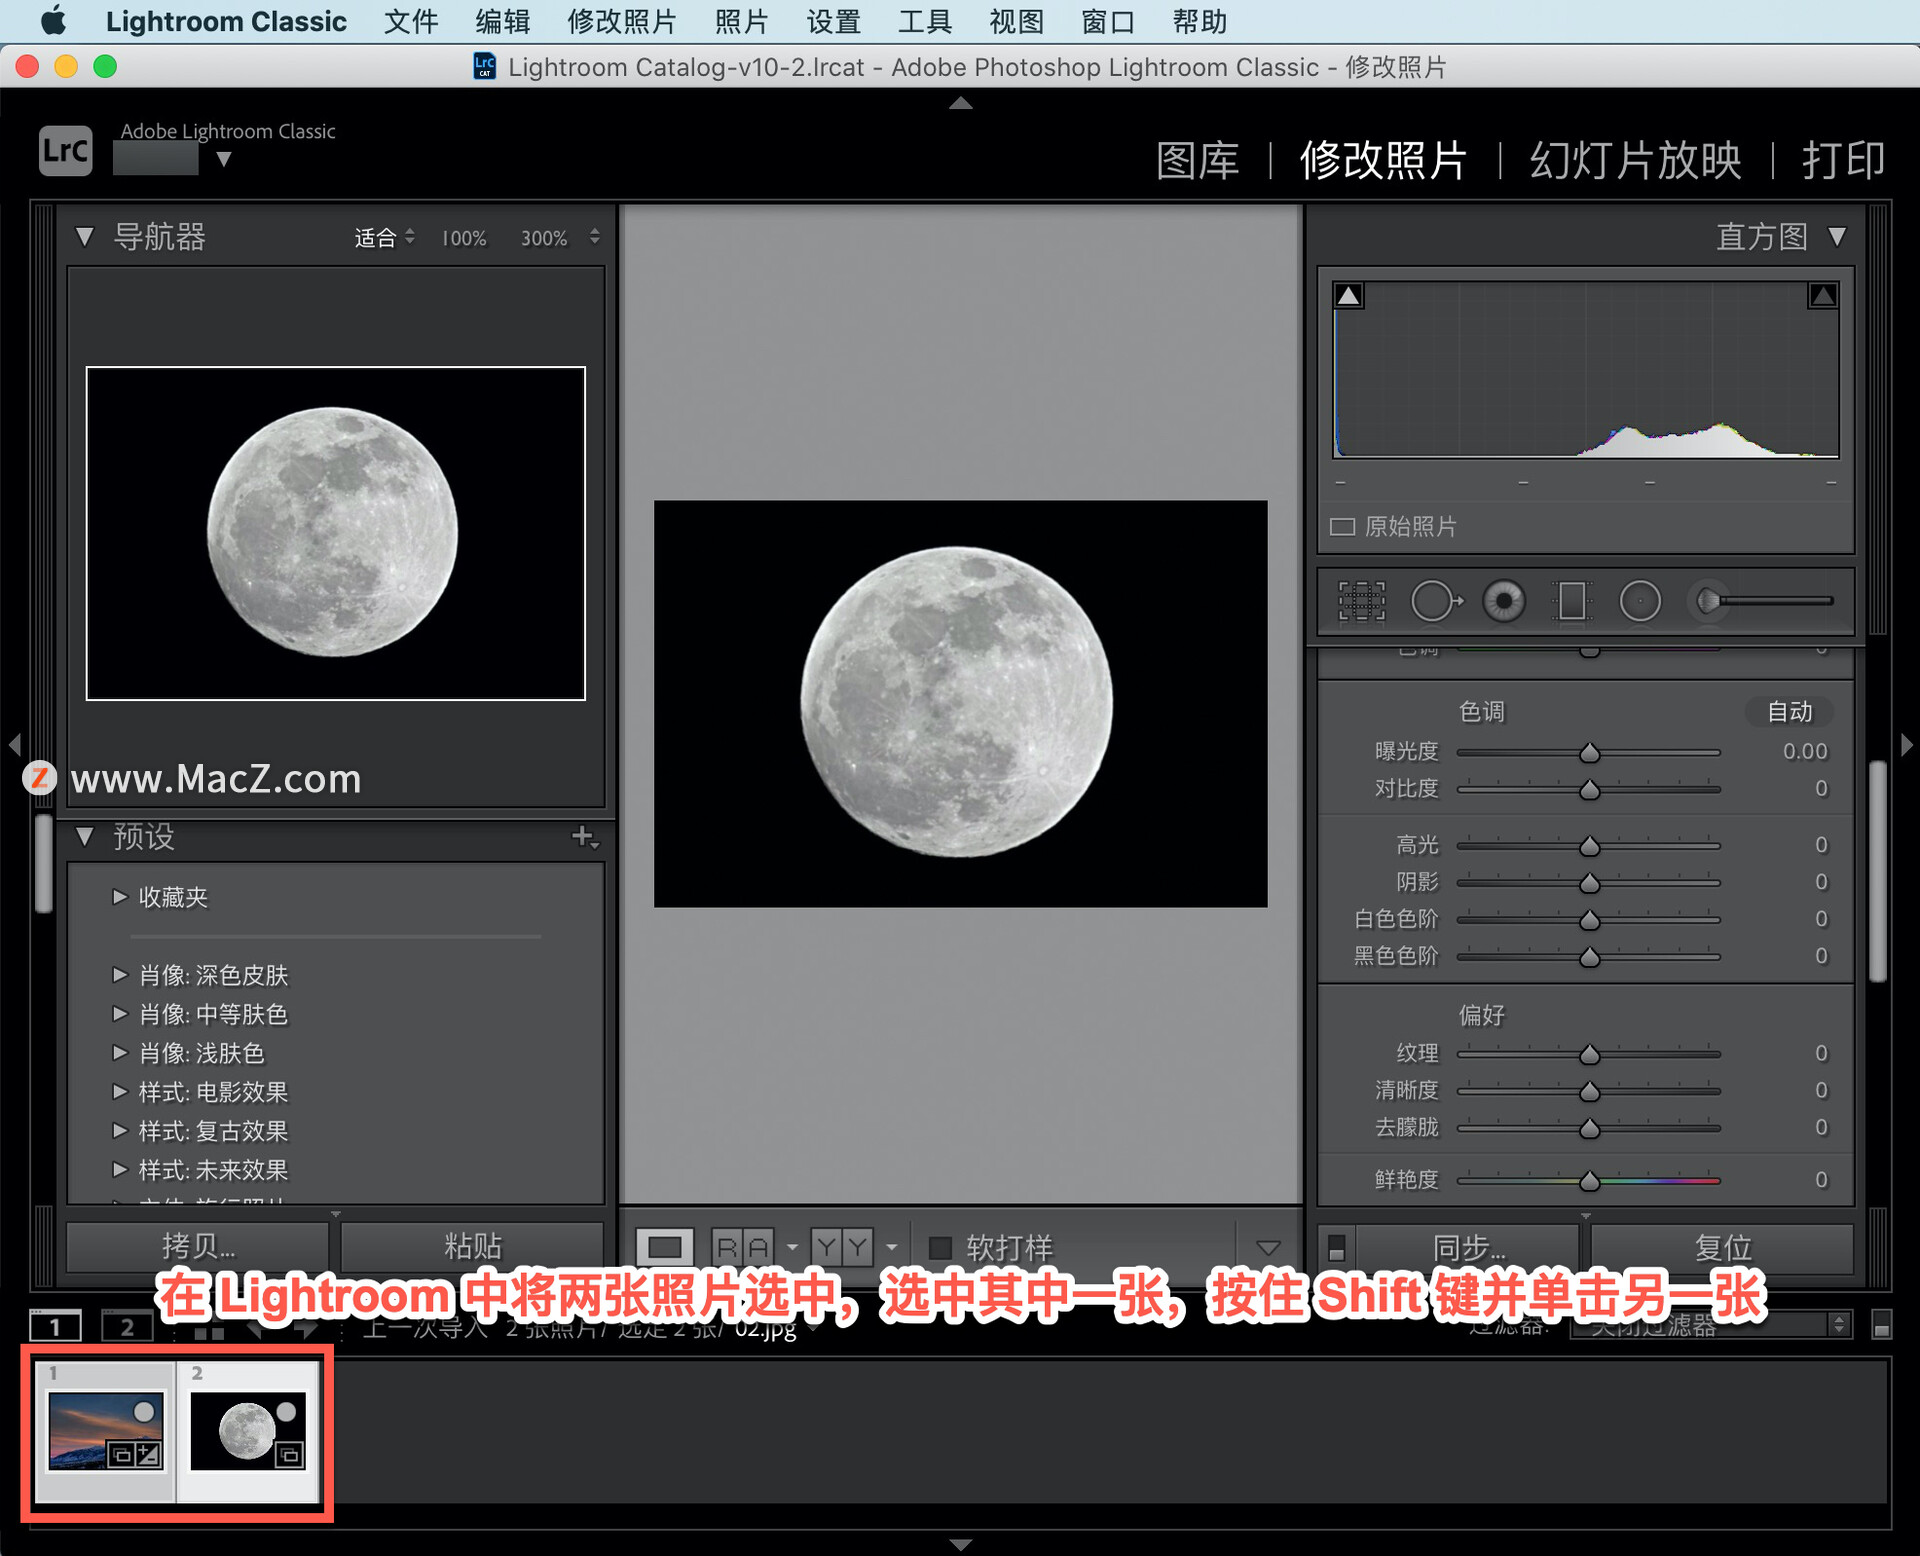Switch to the 图库 module

(x=1198, y=161)
